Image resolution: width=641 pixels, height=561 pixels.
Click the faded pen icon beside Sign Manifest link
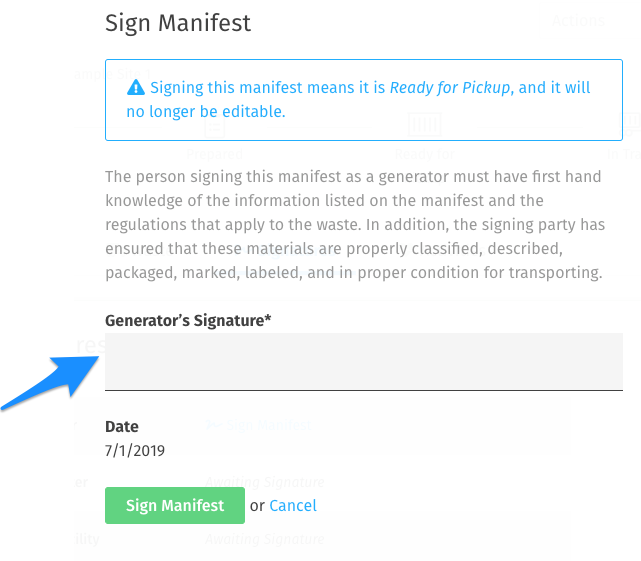click(x=213, y=426)
